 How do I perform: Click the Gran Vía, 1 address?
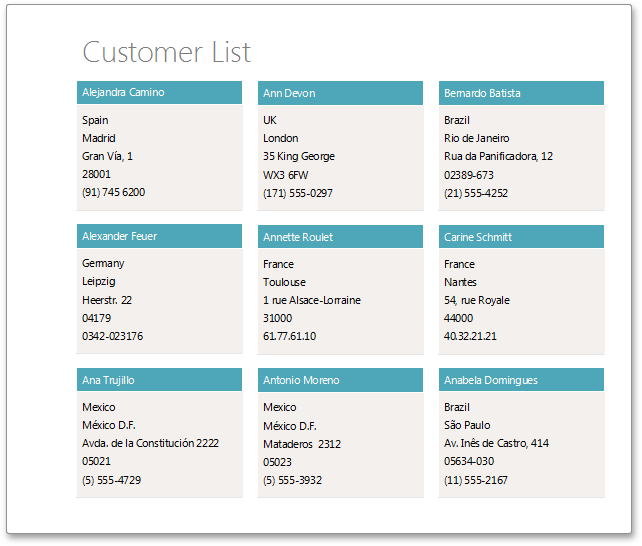(x=107, y=156)
